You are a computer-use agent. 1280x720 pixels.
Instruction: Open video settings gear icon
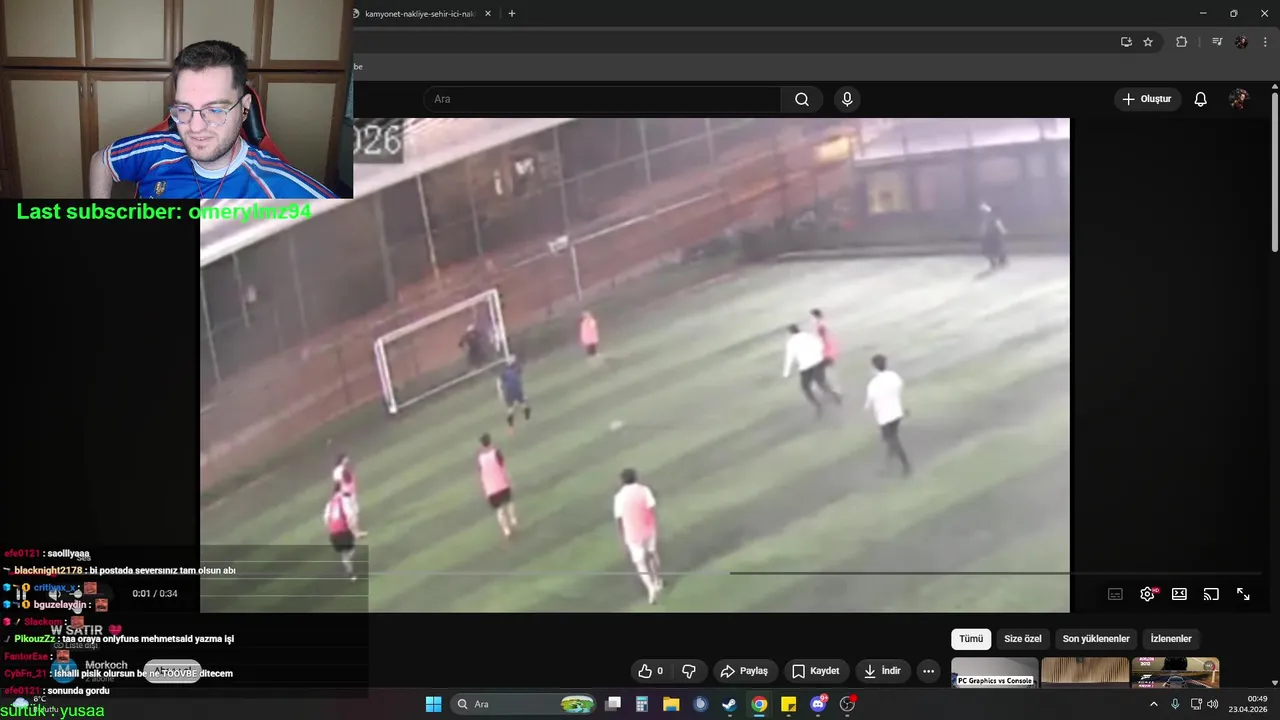[1147, 594]
